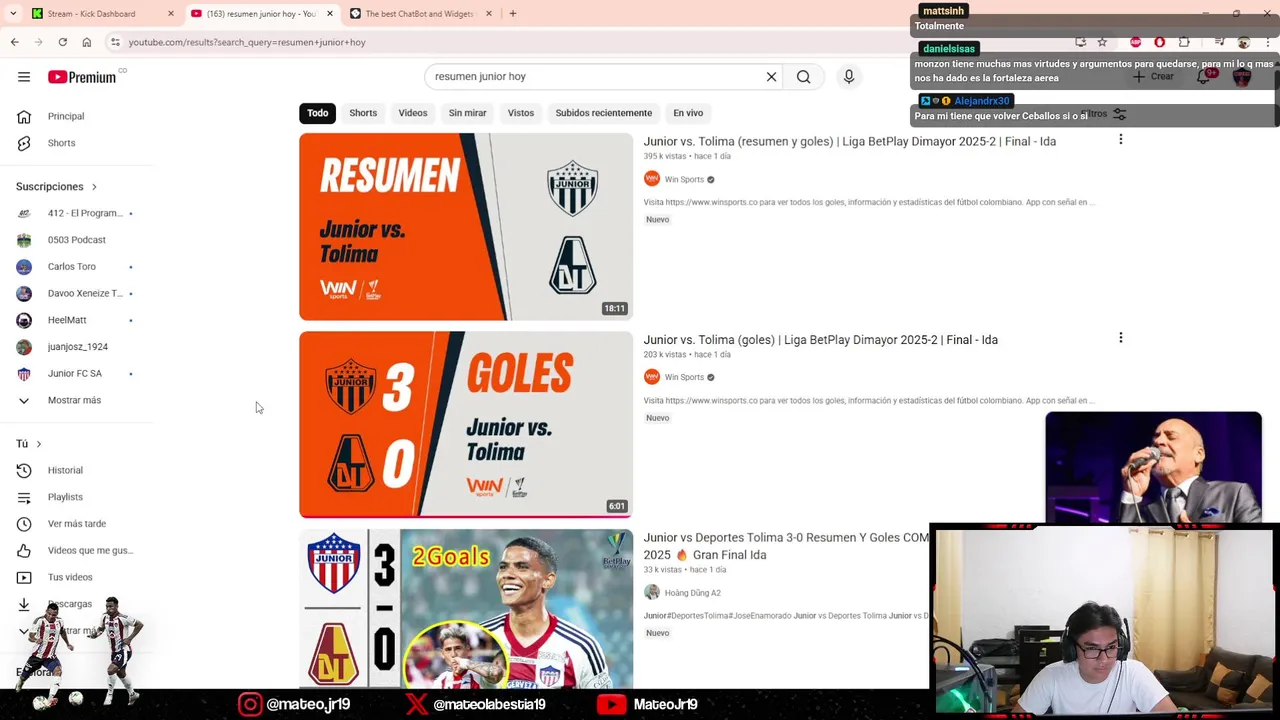Open HeelMatt subscription channel
The height and width of the screenshot is (720, 1280).
click(76, 320)
